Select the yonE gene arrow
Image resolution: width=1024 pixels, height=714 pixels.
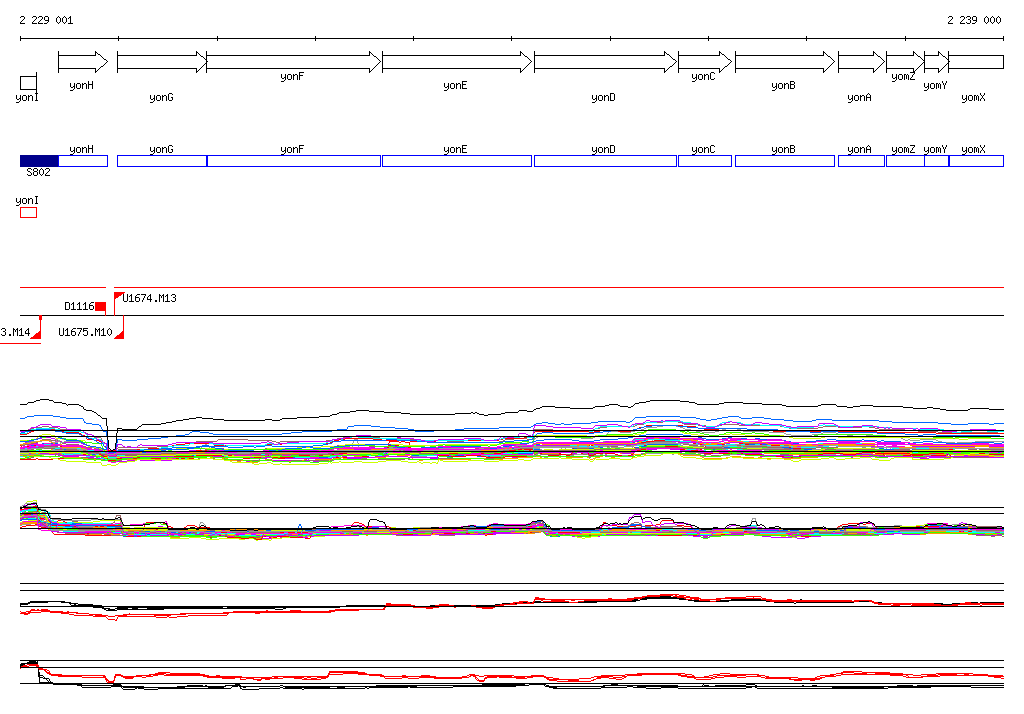point(457,62)
